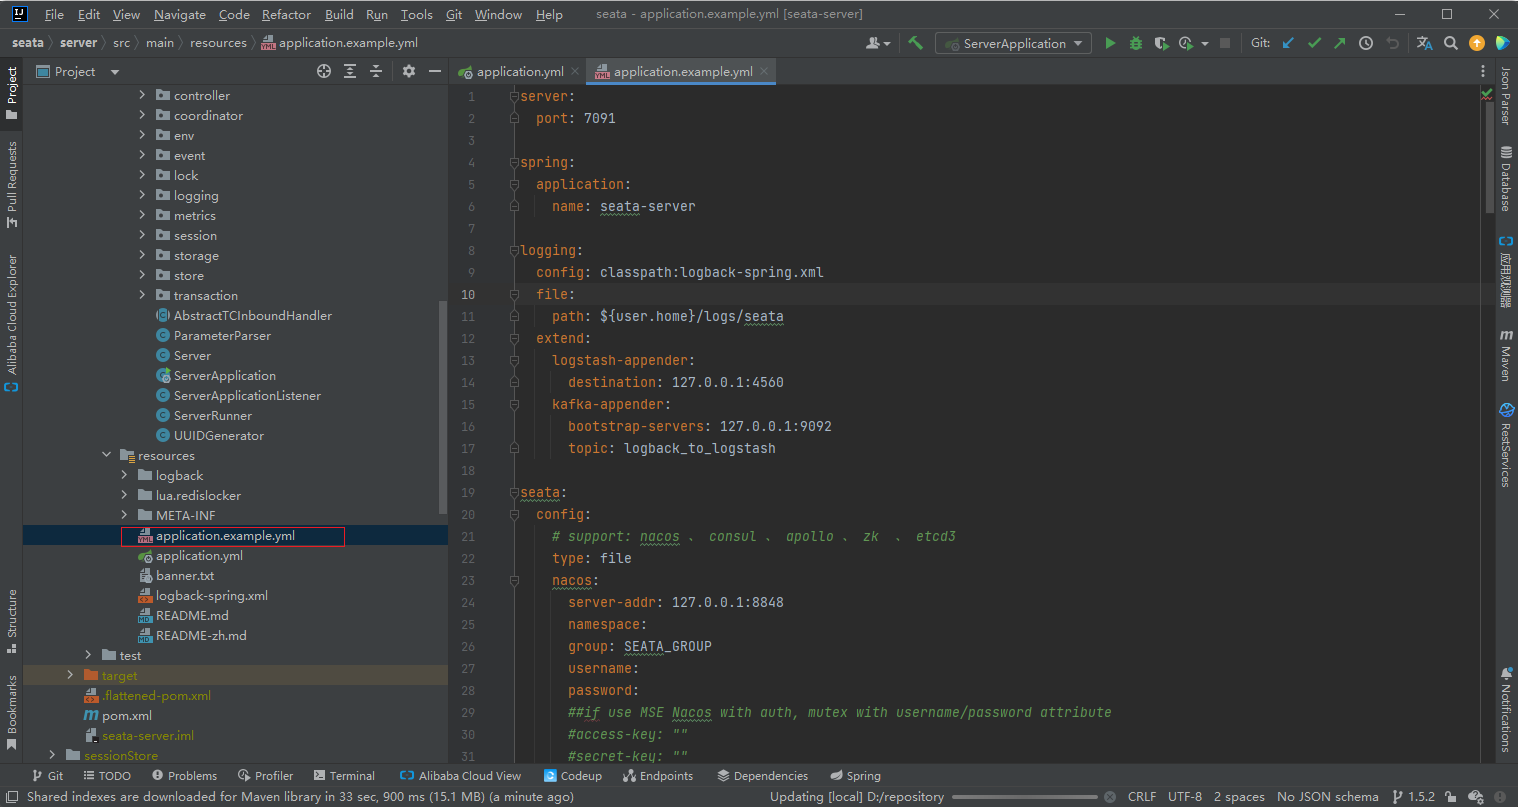Open the File menu
Viewport: 1518px width, 807px height.
coord(54,14)
